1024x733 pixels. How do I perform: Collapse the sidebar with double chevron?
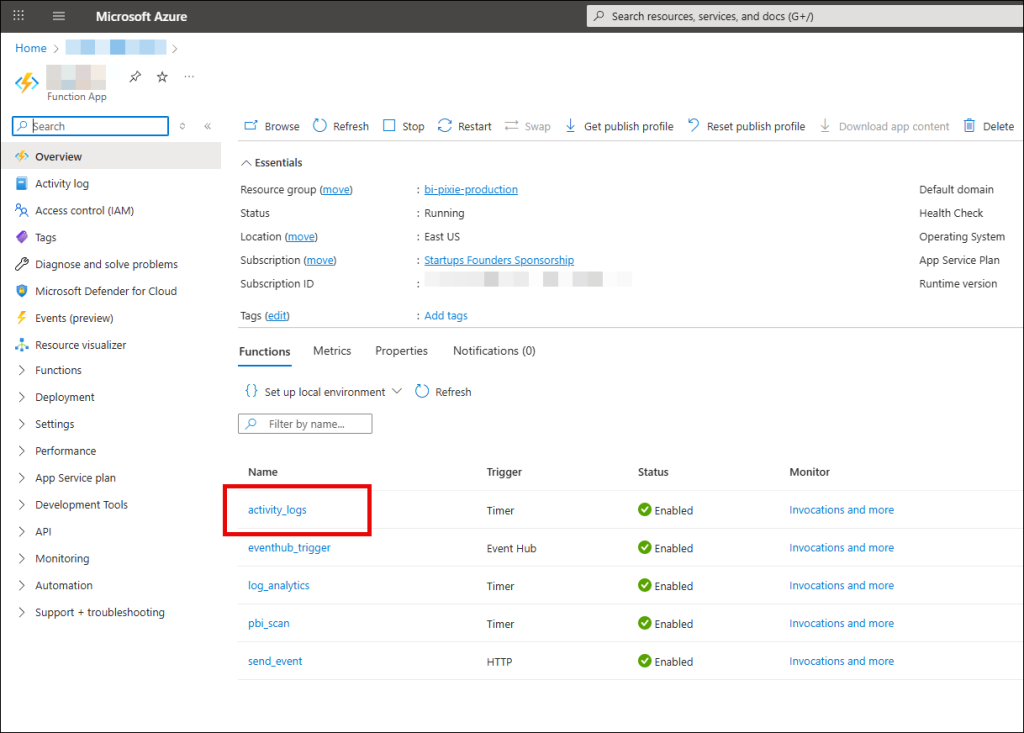coord(207,127)
